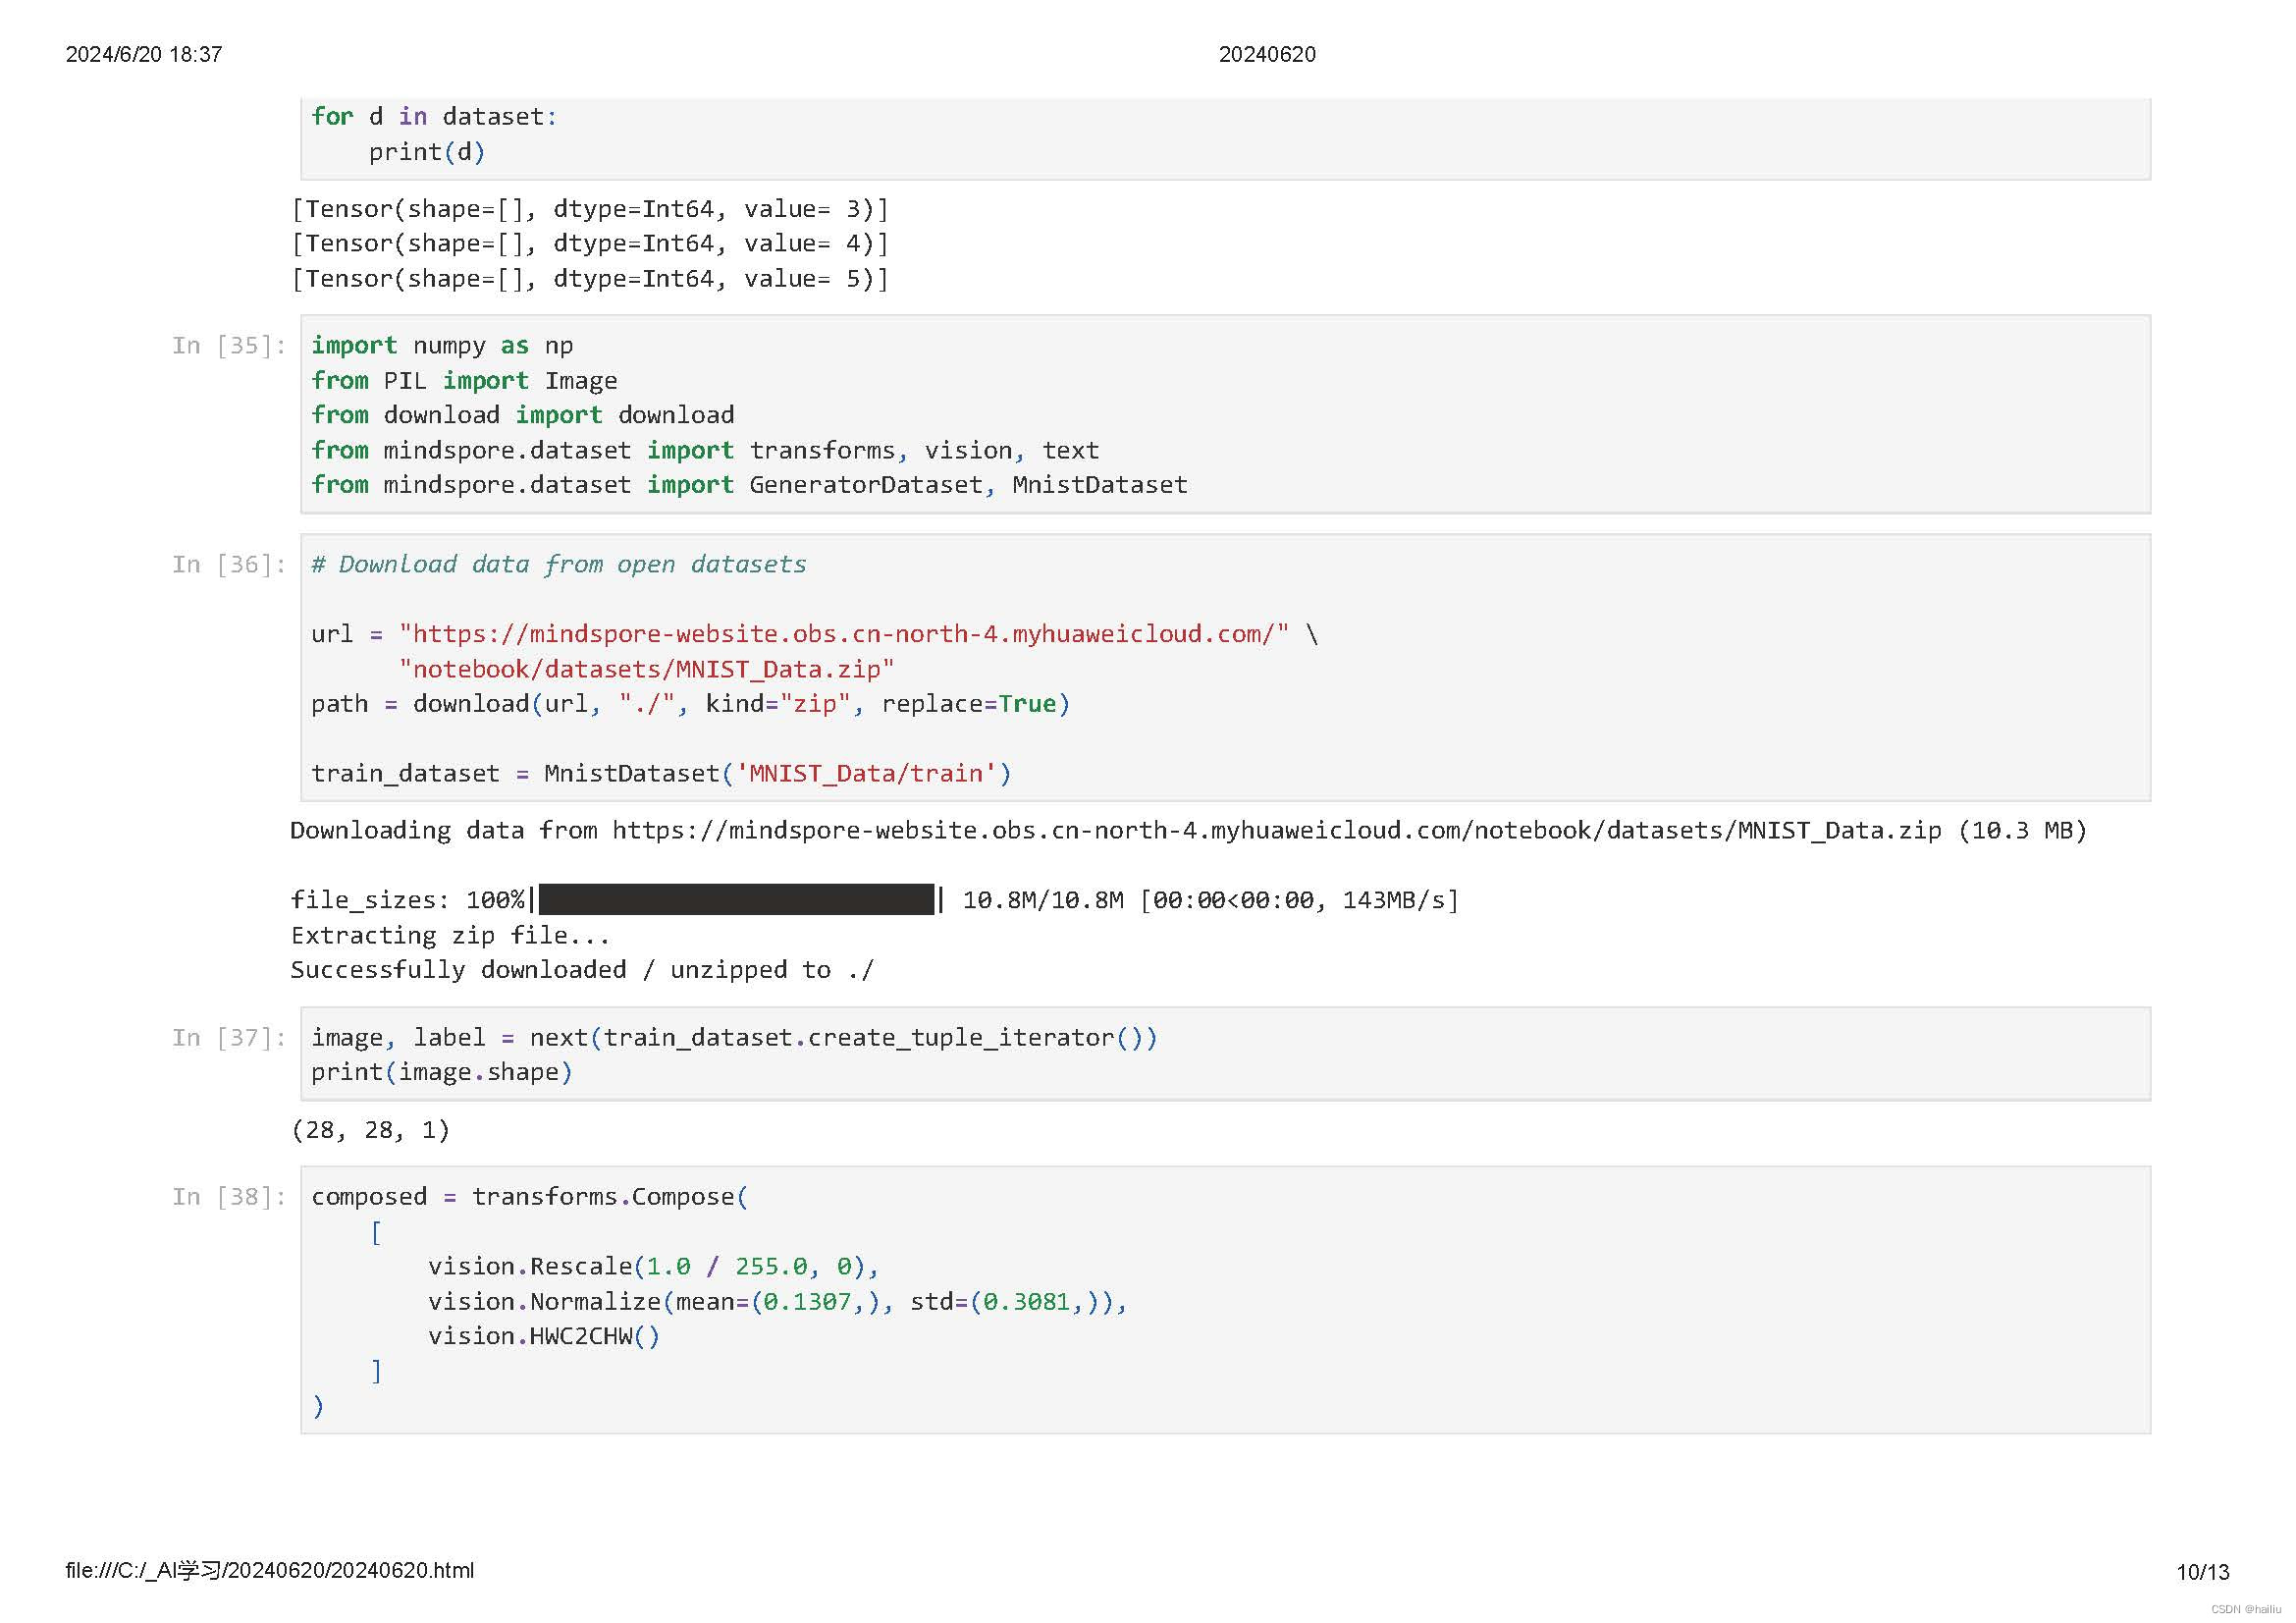
Task: Click the mindspore-website URL string in code
Action: tap(843, 634)
